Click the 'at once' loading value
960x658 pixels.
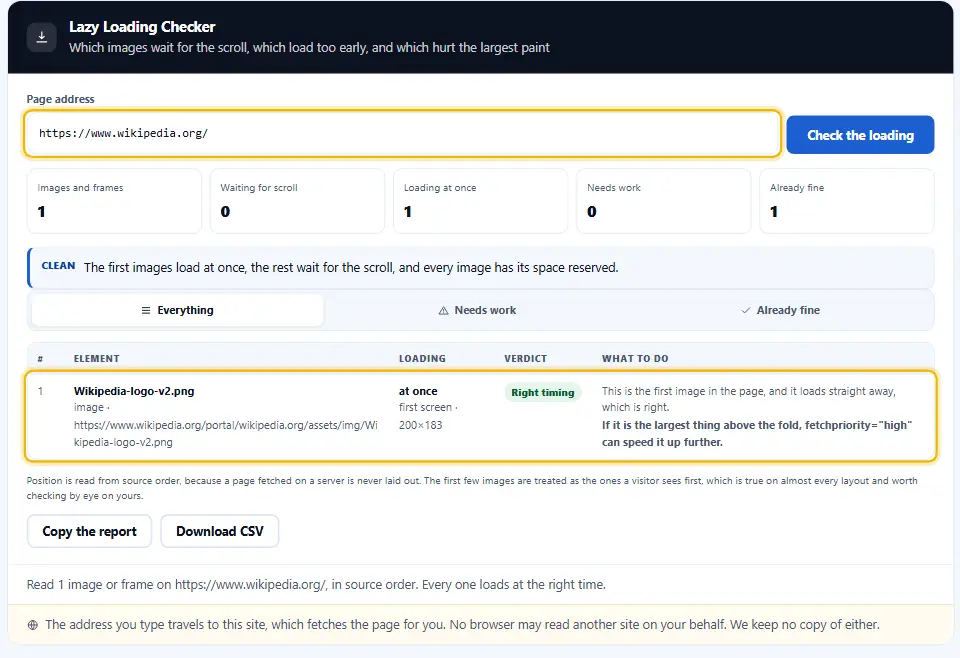tap(418, 391)
